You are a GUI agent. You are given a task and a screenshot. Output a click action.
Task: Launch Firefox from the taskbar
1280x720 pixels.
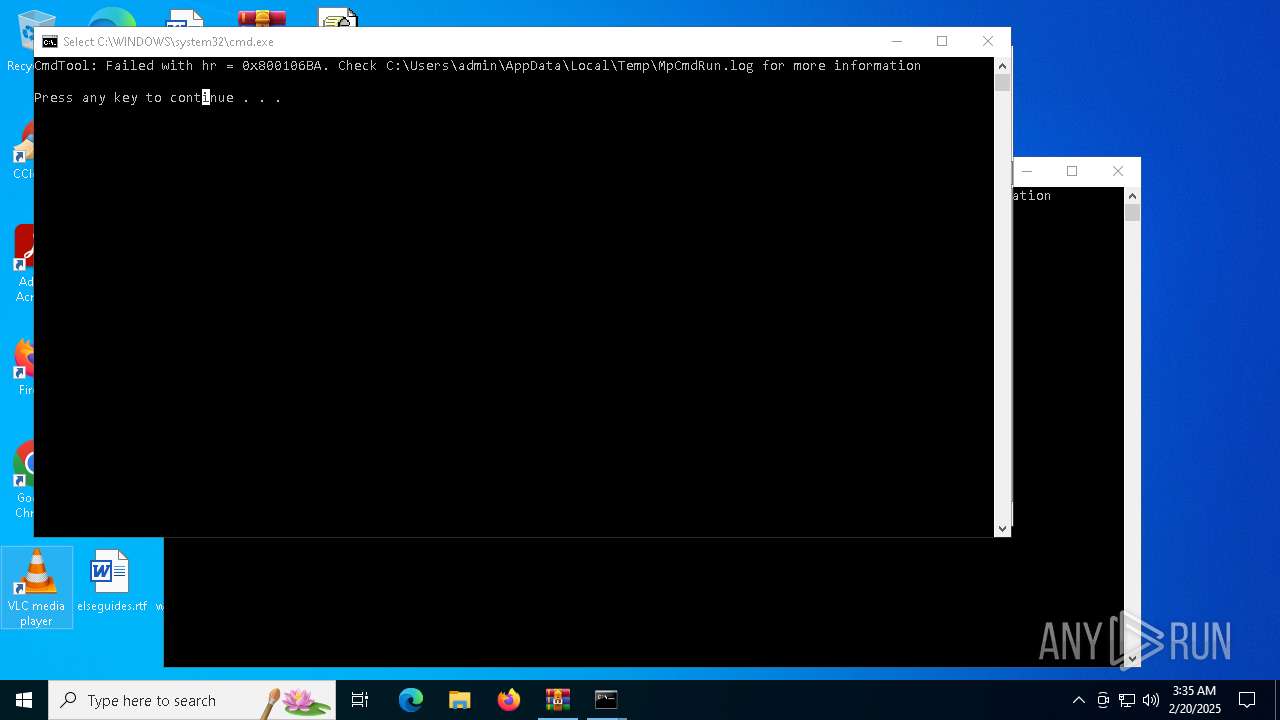pyautogui.click(x=509, y=700)
